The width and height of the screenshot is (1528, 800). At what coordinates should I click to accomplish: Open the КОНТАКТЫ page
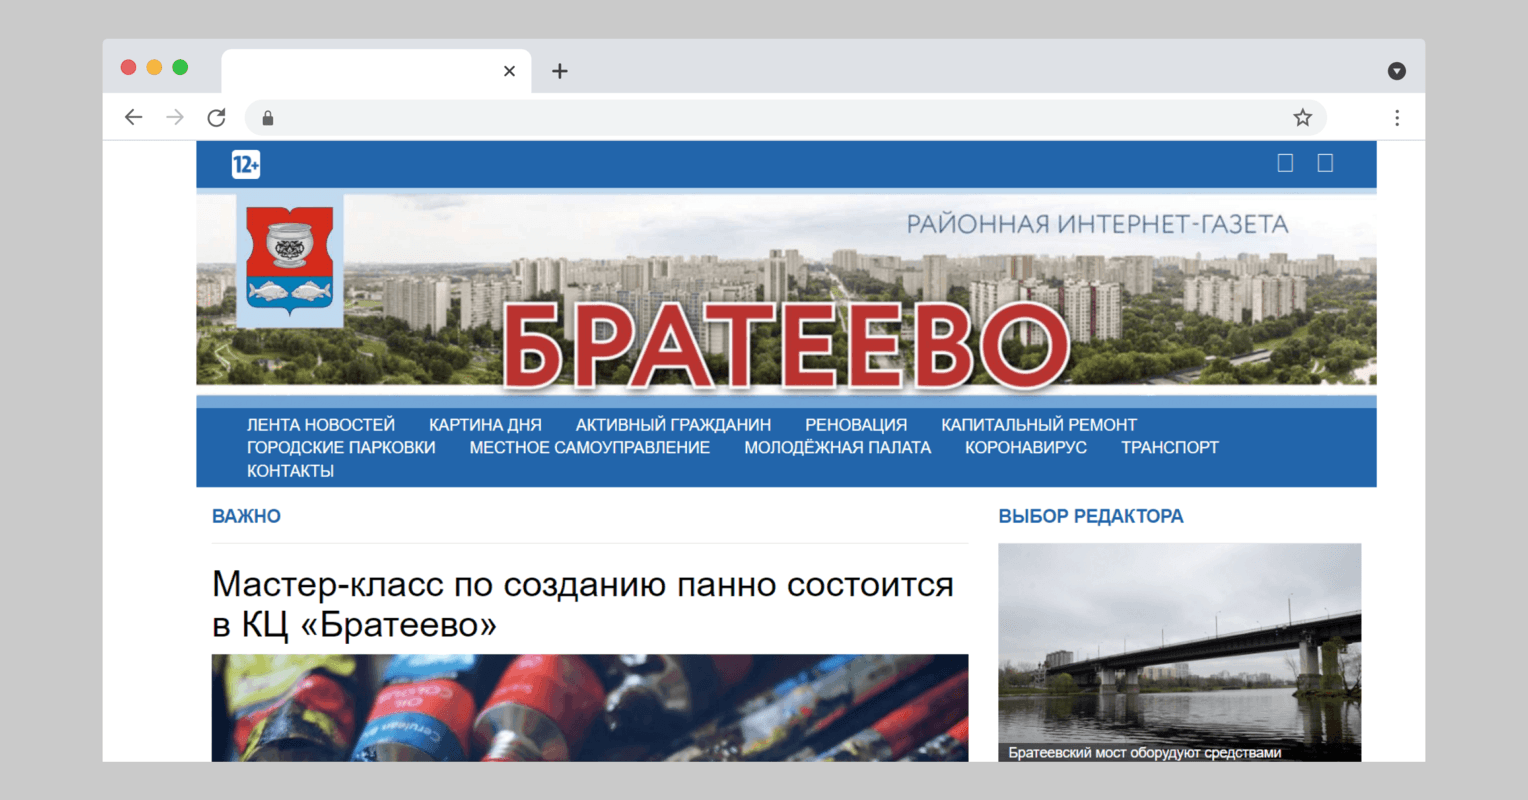pyautogui.click(x=290, y=471)
